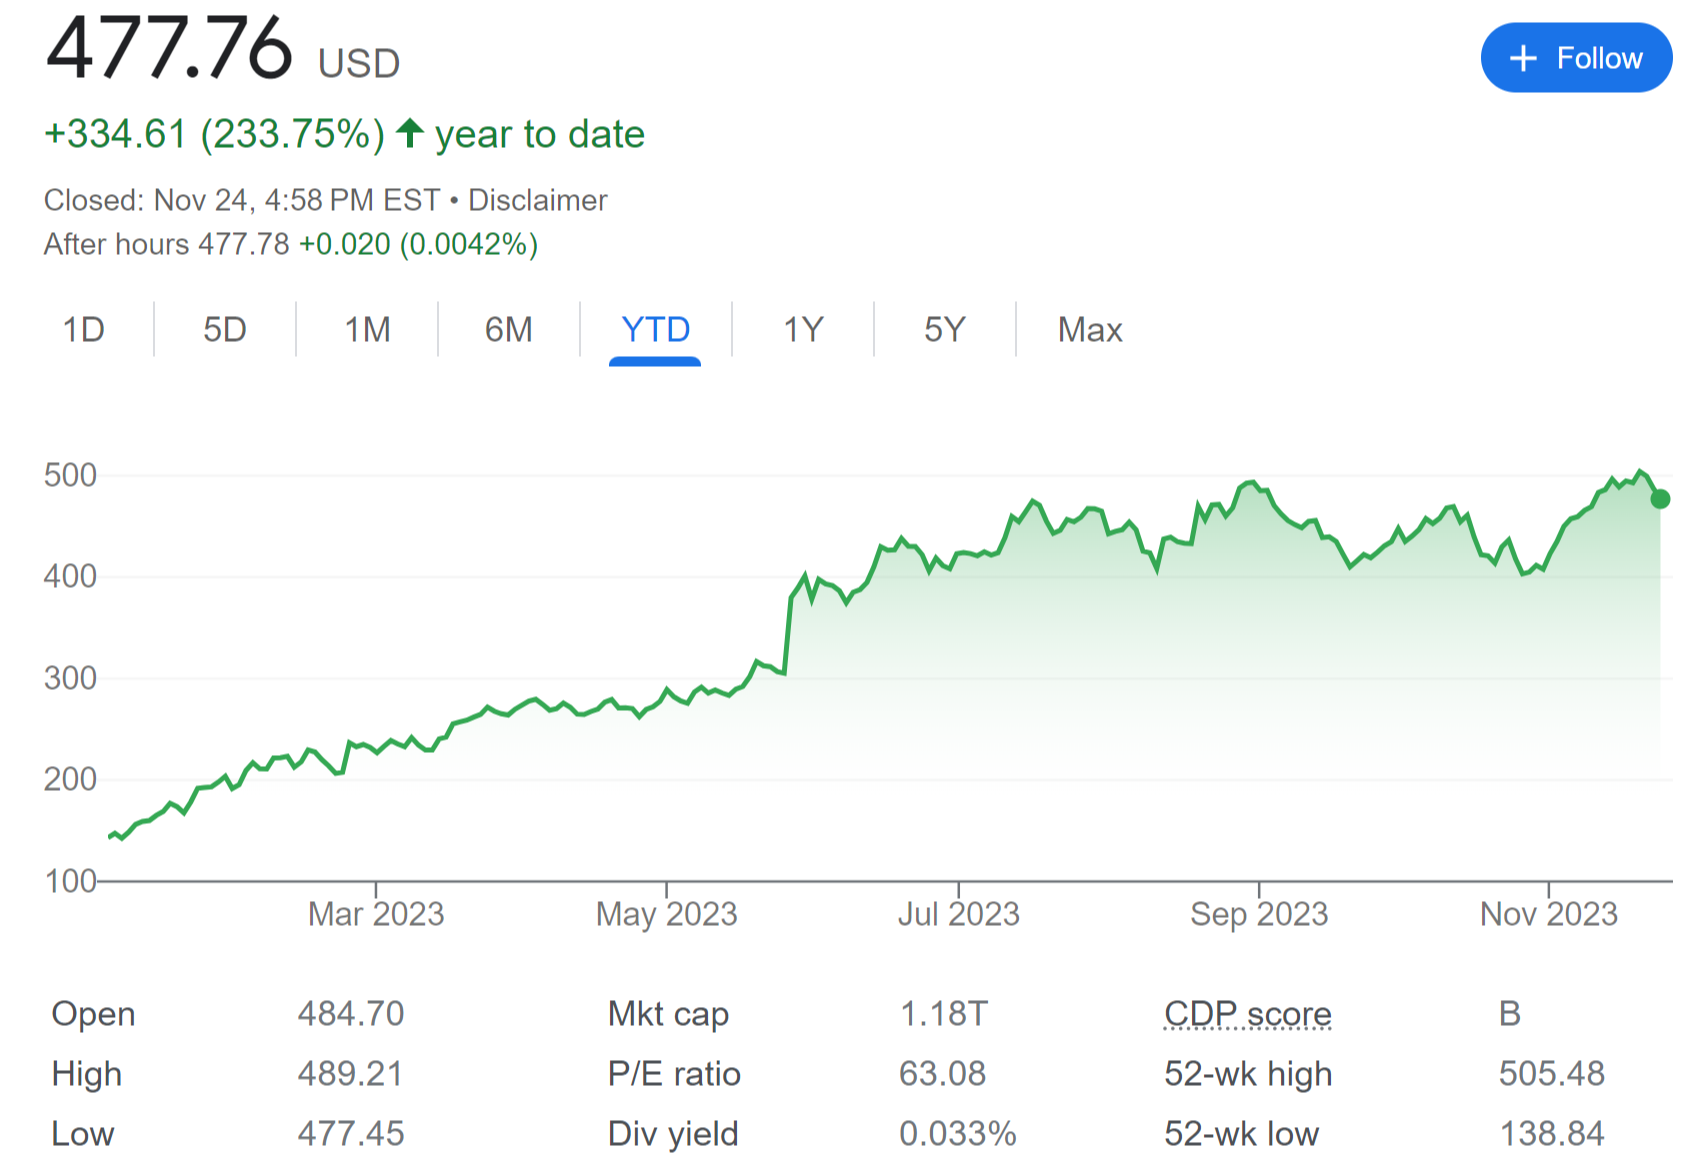Click the green end-point dot on chart
Screen dimensions: 1700x1163
coord(1660,498)
